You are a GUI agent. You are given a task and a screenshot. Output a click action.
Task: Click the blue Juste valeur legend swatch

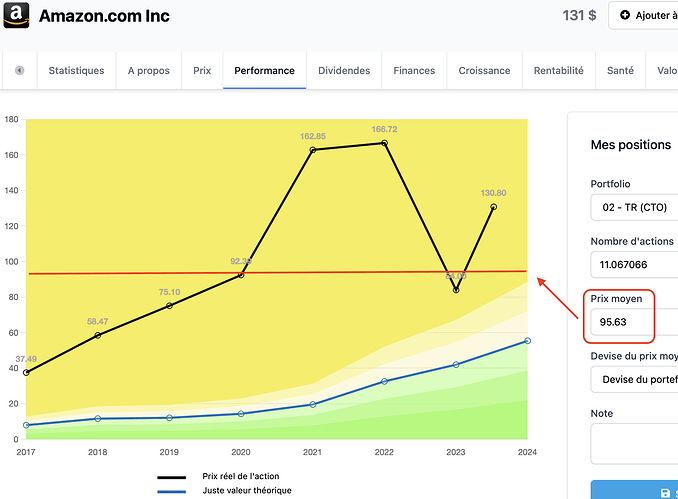pyautogui.click(x=172, y=491)
